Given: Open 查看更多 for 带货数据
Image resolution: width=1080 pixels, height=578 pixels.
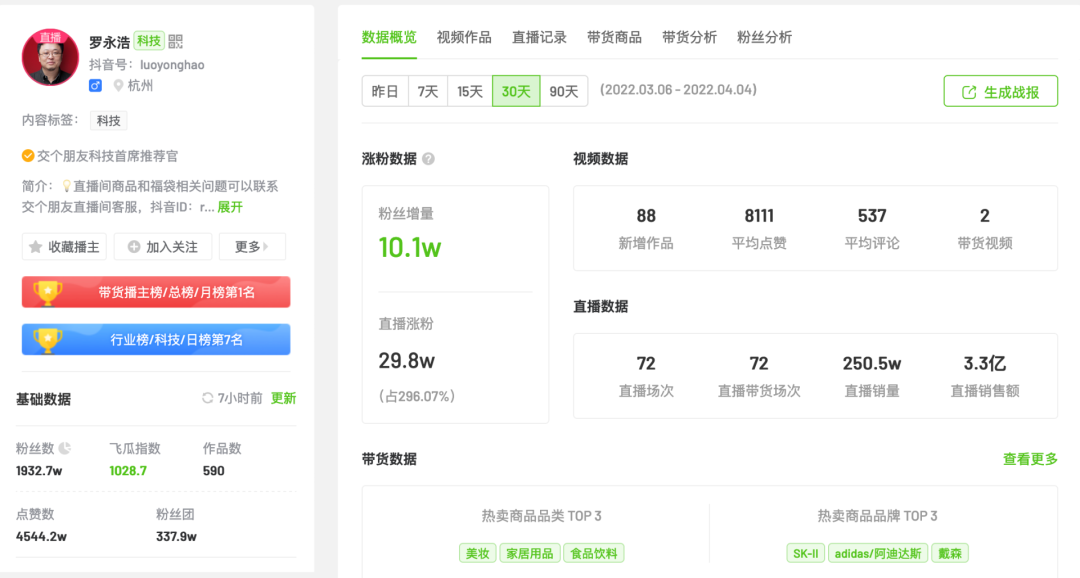Looking at the screenshot, I should pyautogui.click(x=1030, y=459).
